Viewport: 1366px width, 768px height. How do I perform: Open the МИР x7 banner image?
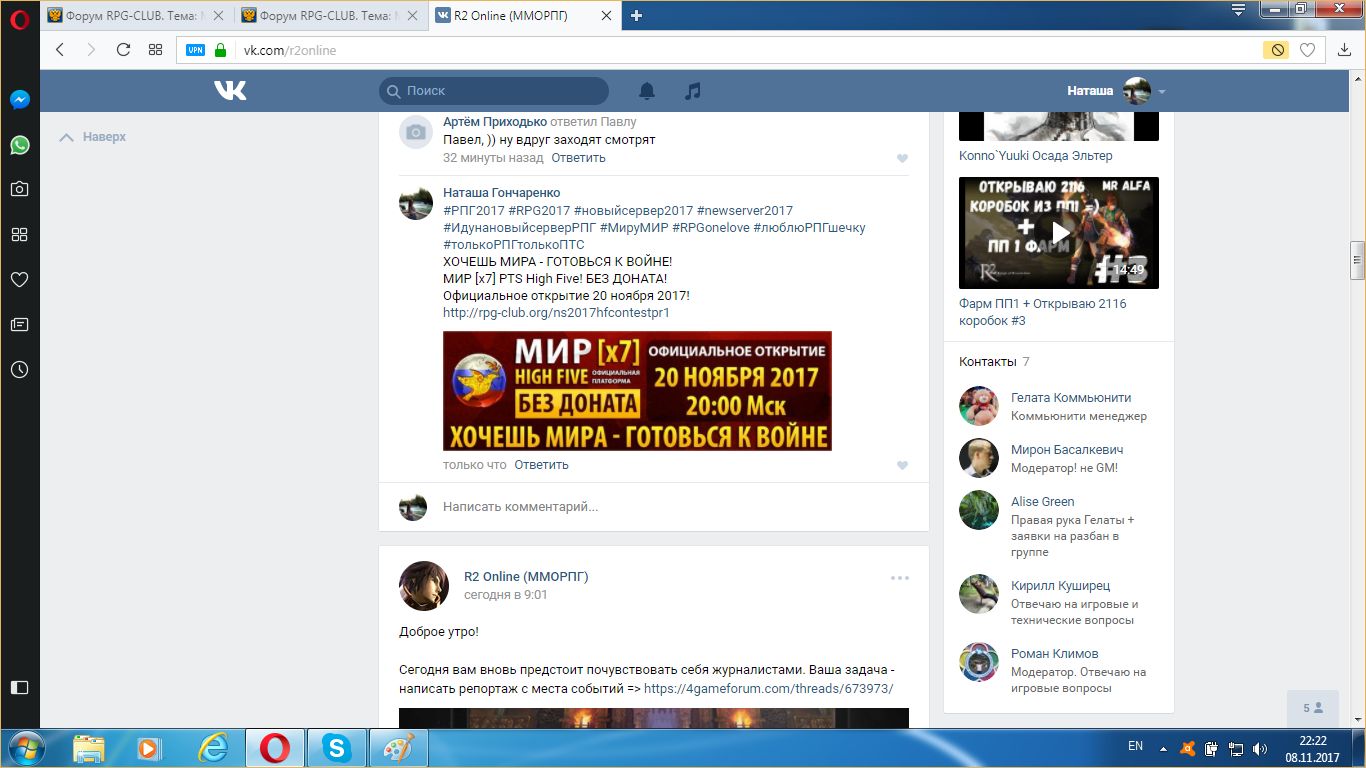pyautogui.click(x=637, y=391)
